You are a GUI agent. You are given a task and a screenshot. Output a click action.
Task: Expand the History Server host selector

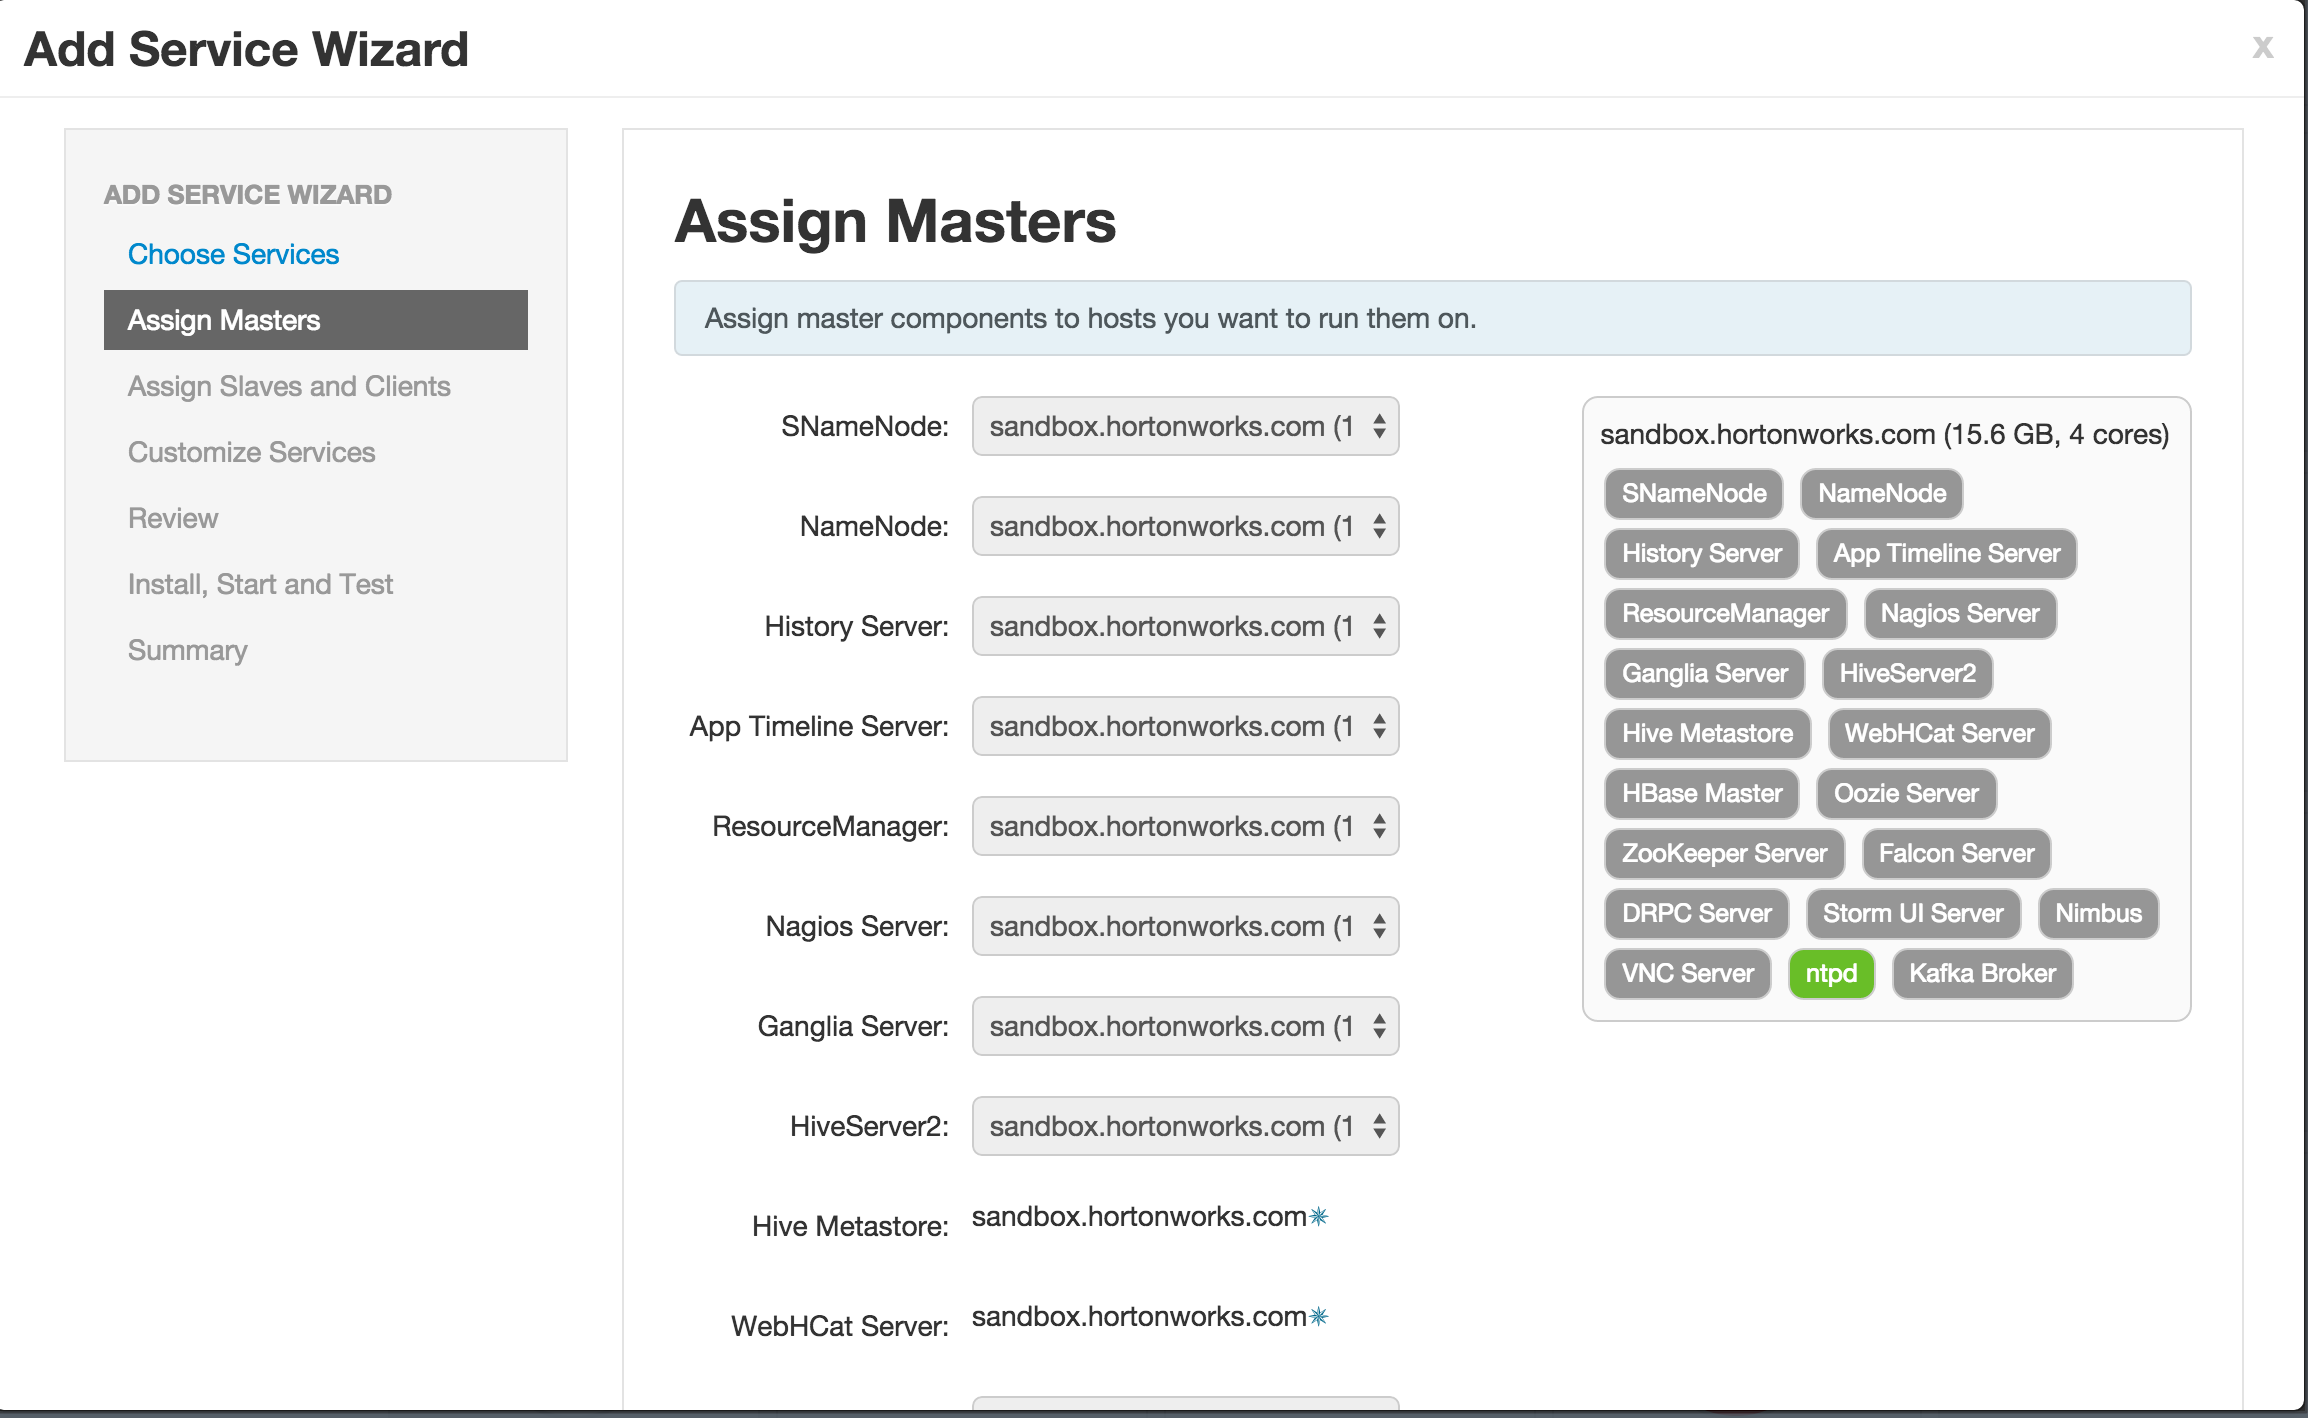[x=1185, y=626]
